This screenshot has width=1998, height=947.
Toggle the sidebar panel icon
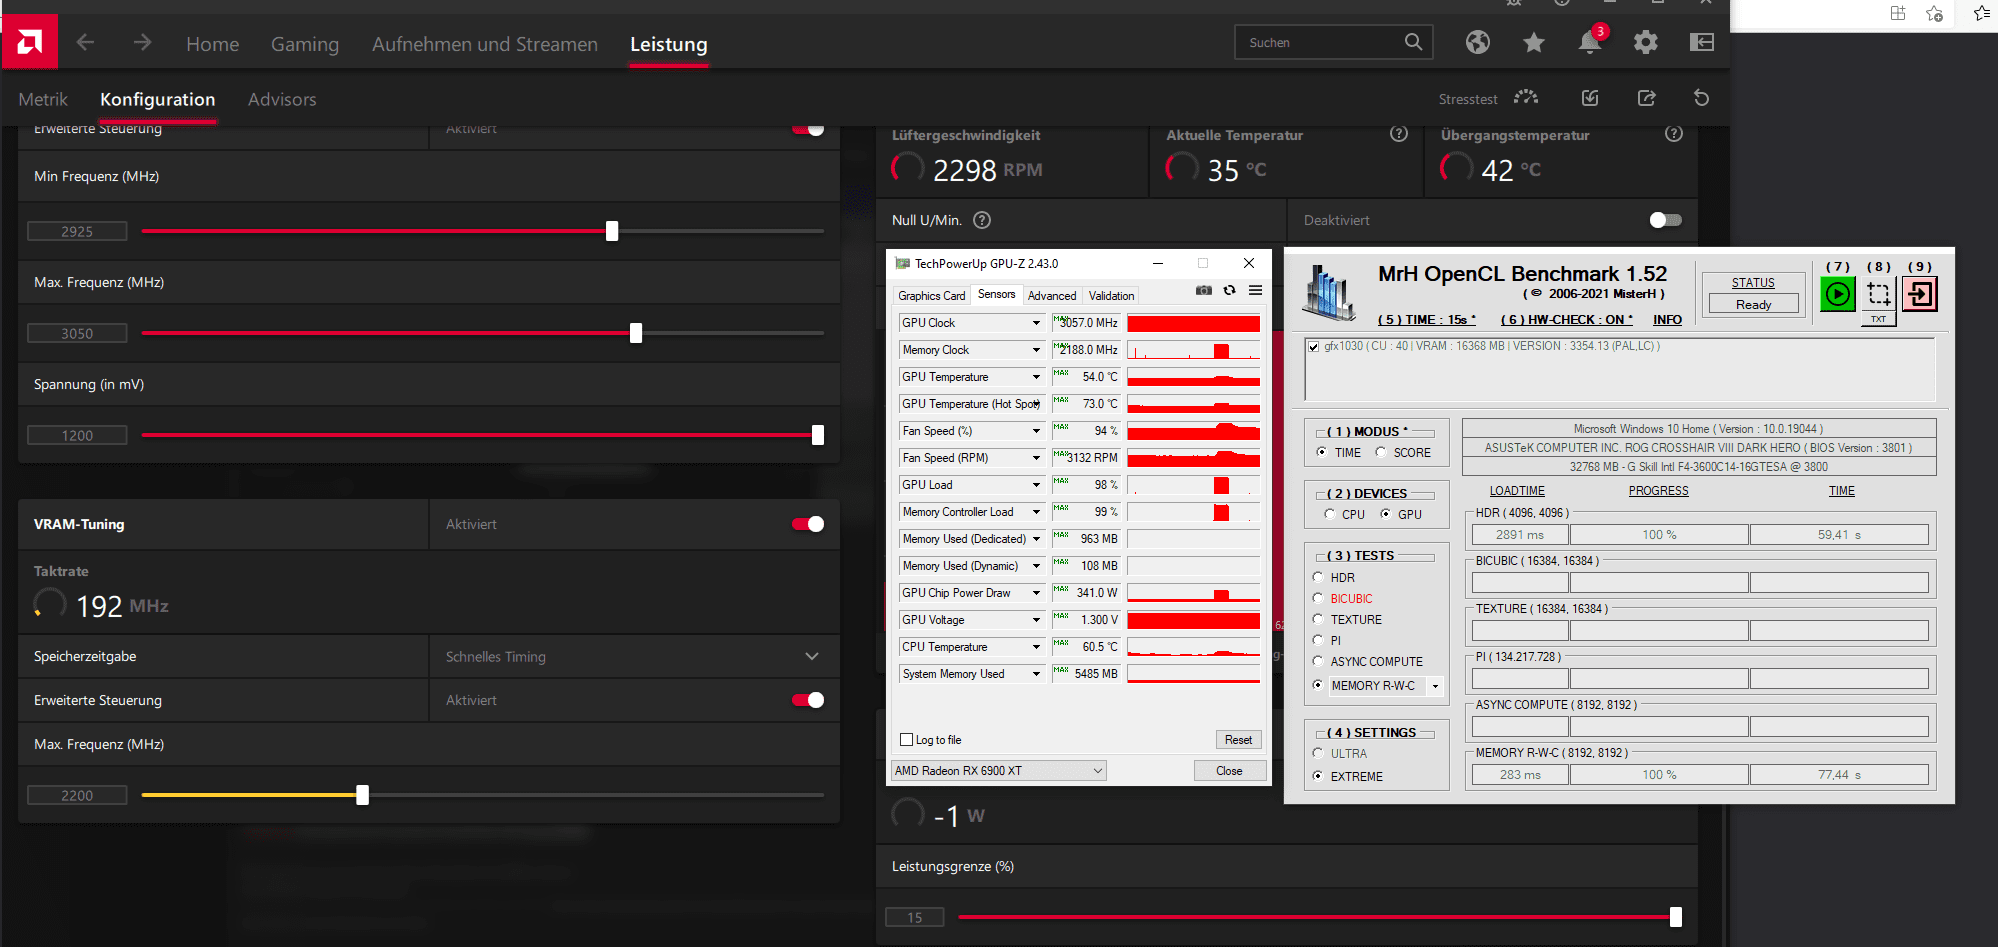click(x=1702, y=42)
